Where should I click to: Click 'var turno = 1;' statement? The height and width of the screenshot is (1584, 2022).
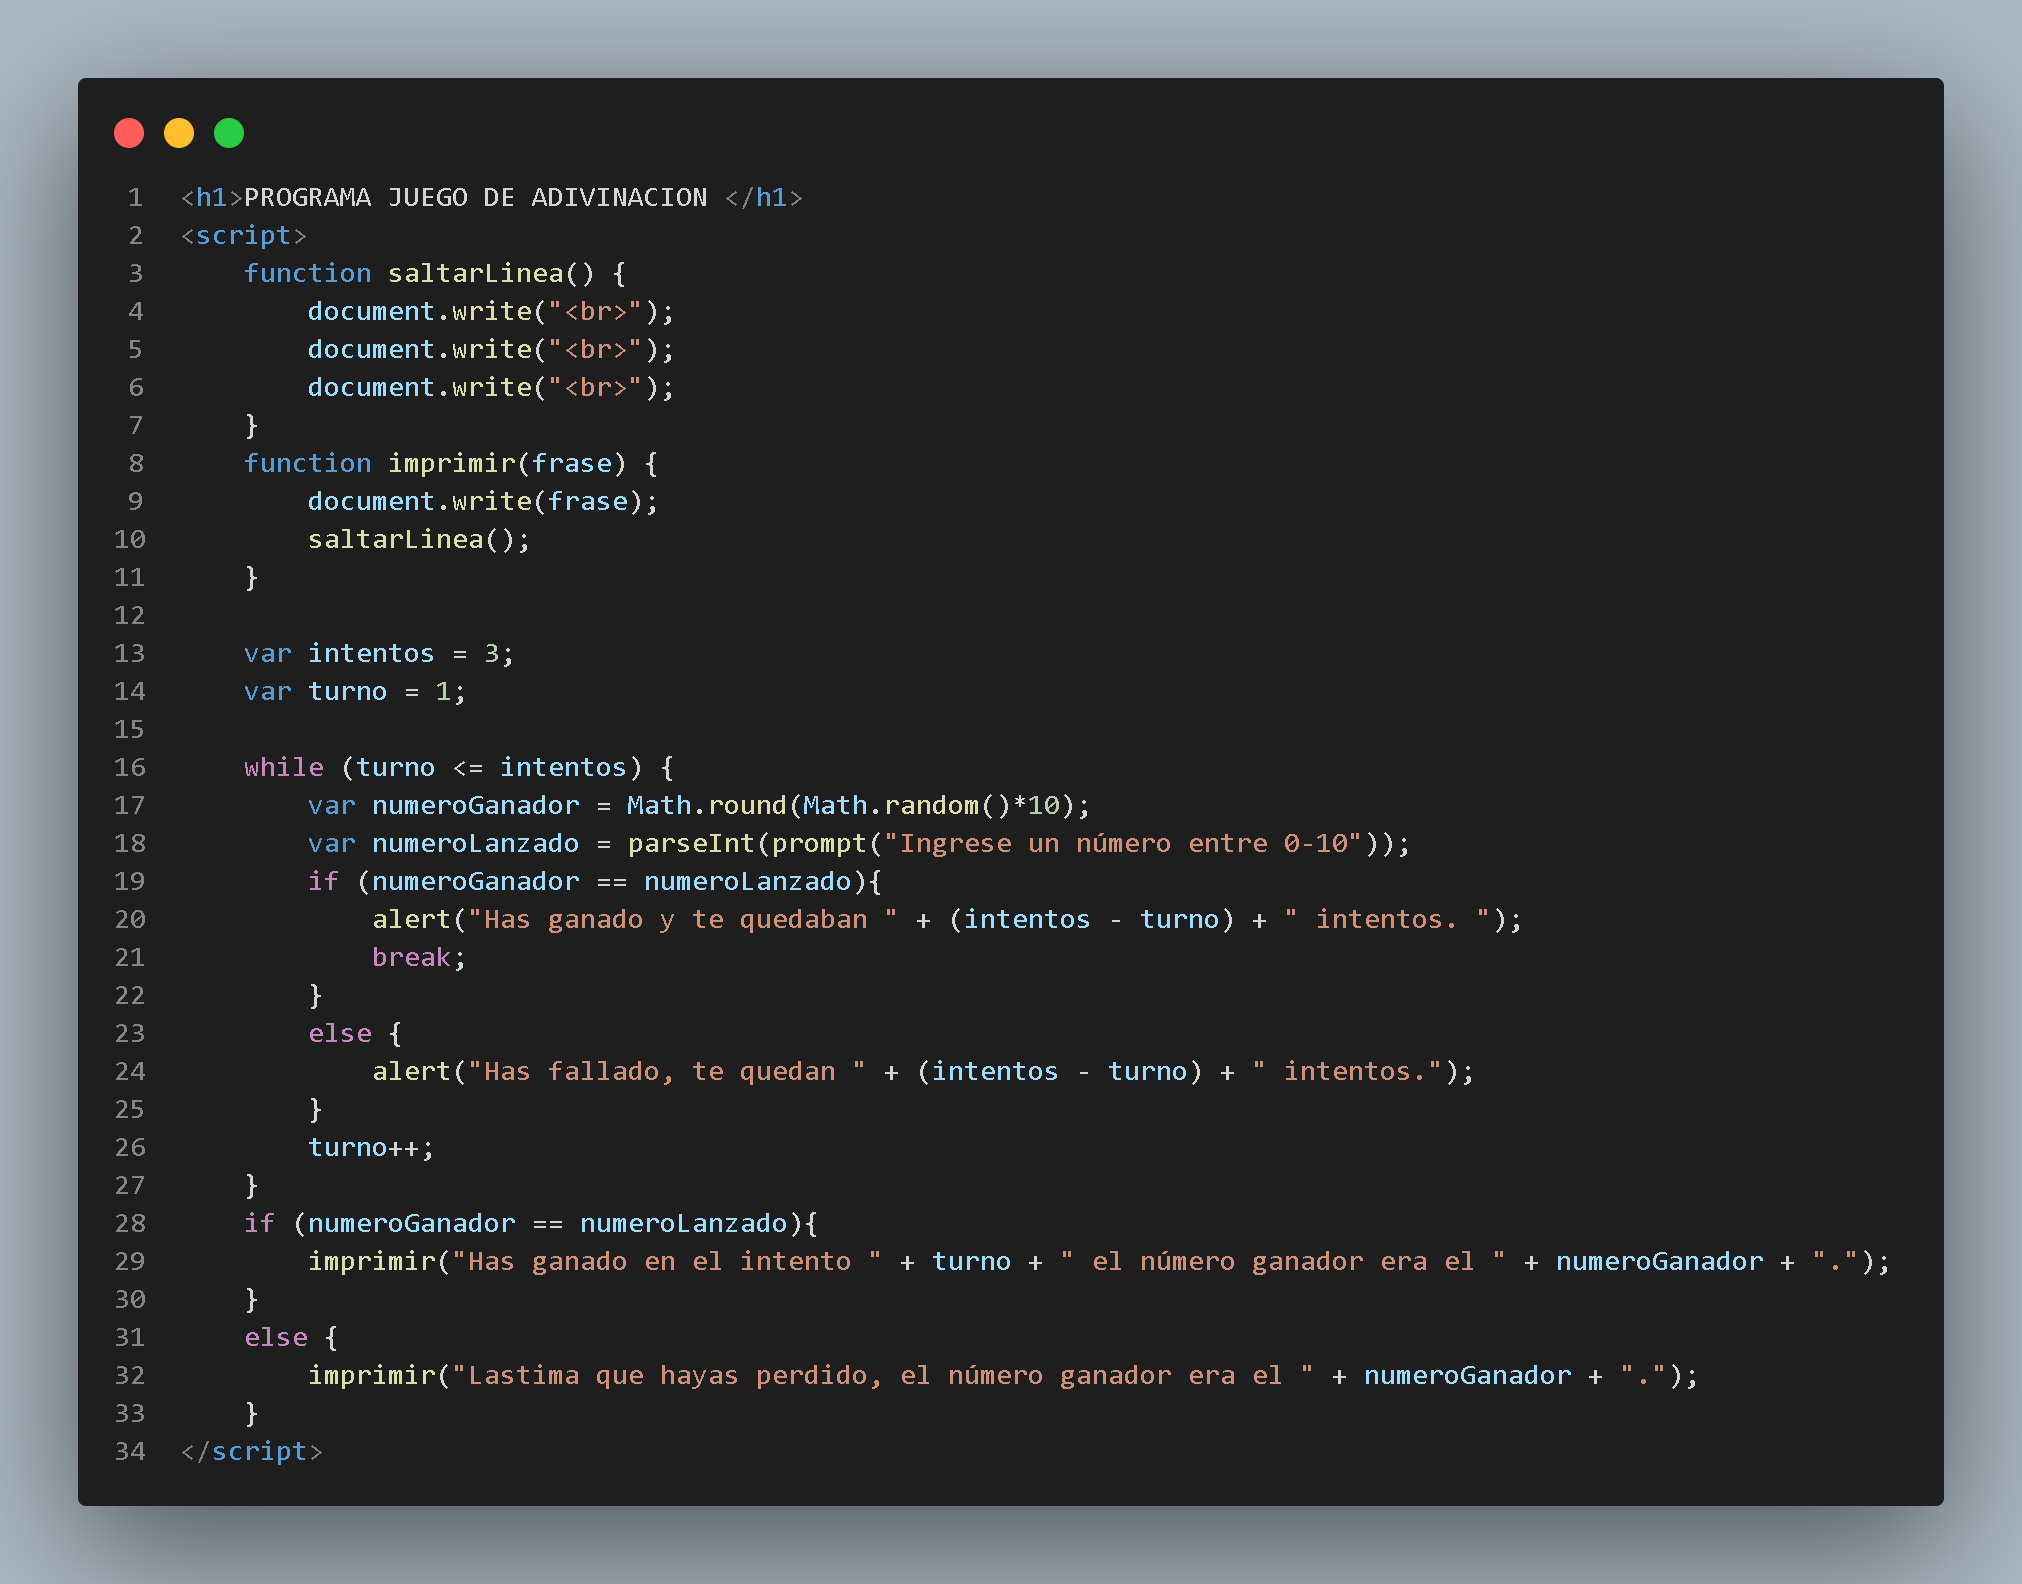pos(355,691)
